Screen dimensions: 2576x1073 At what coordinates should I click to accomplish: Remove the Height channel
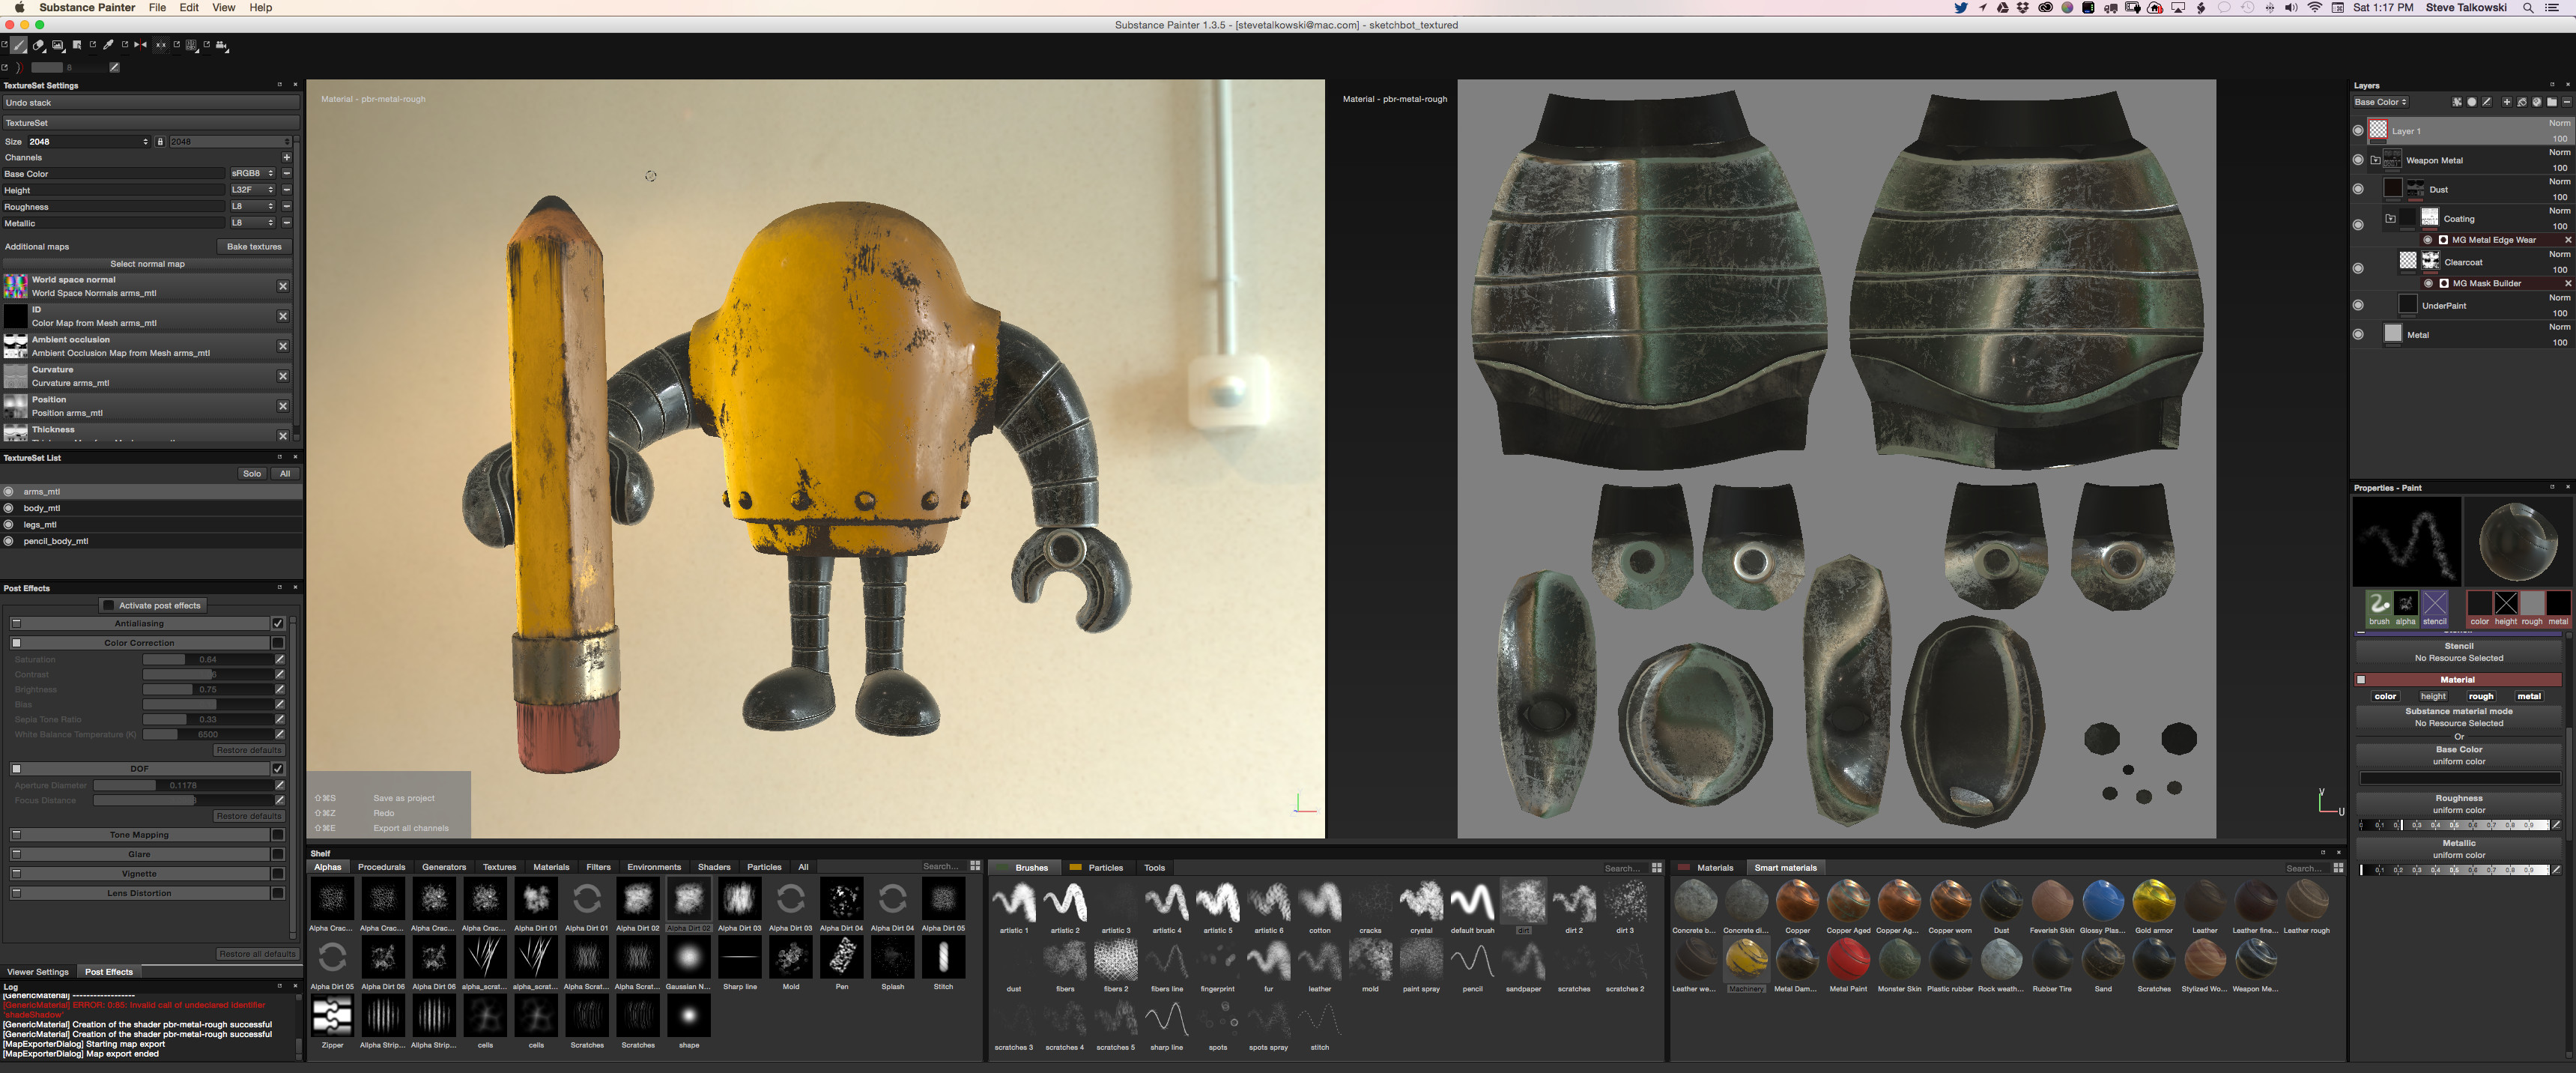[287, 190]
